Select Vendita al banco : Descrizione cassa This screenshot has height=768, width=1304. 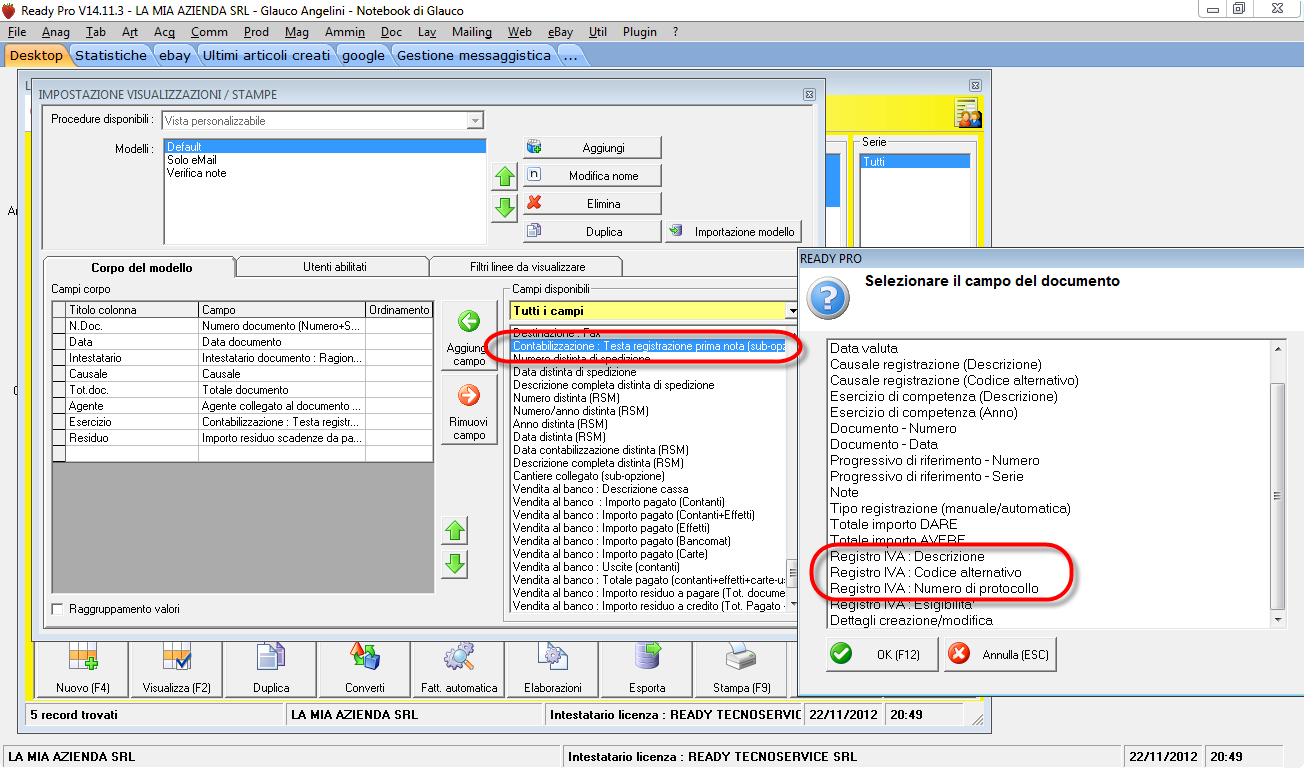[648, 489]
